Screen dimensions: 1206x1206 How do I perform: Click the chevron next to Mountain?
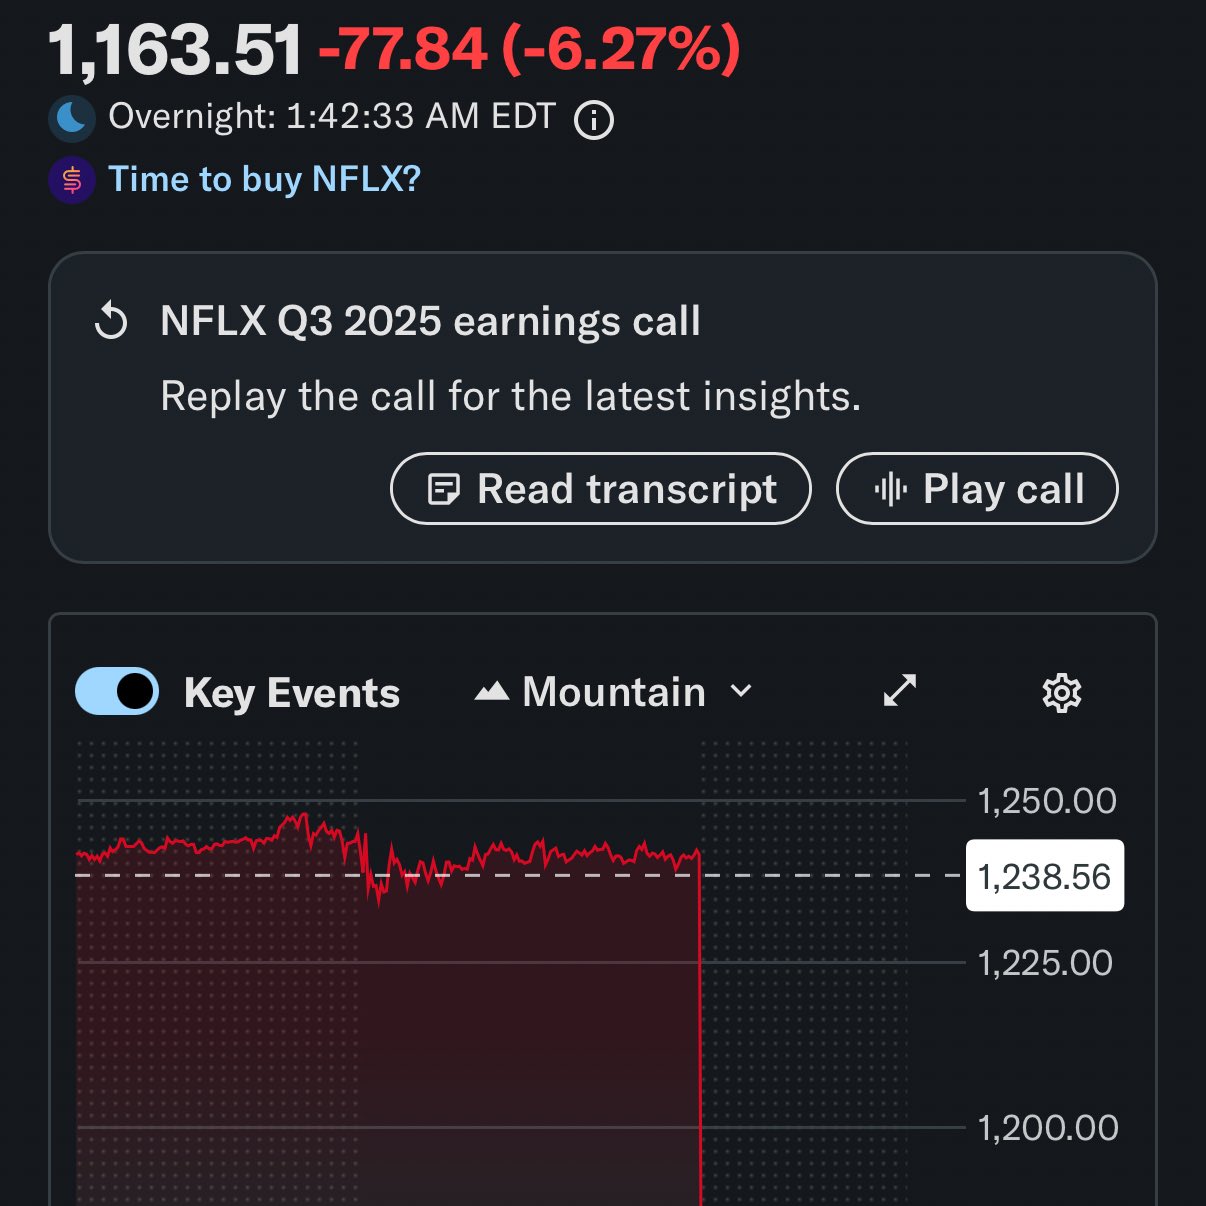(x=741, y=691)
